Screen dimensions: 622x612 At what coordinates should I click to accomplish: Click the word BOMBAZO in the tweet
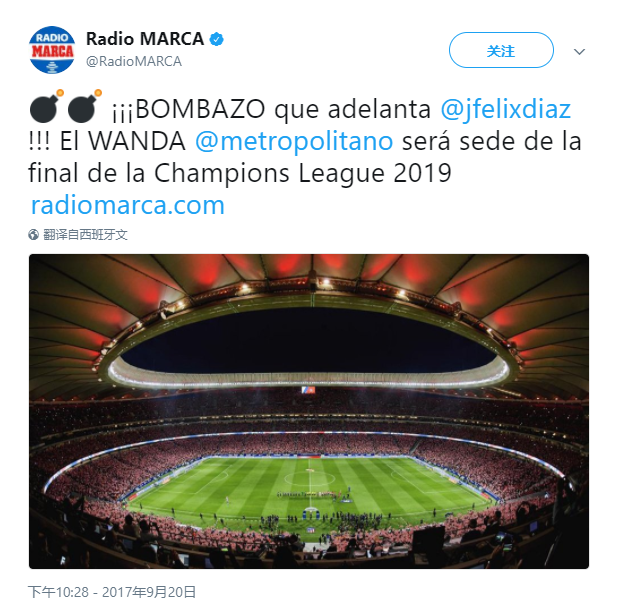200,109
